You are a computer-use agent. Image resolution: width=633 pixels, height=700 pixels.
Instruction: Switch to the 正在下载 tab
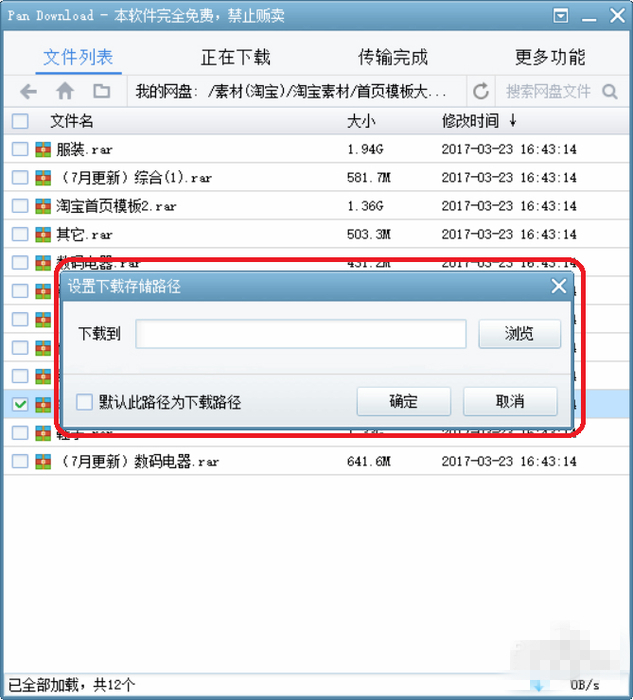235,57
